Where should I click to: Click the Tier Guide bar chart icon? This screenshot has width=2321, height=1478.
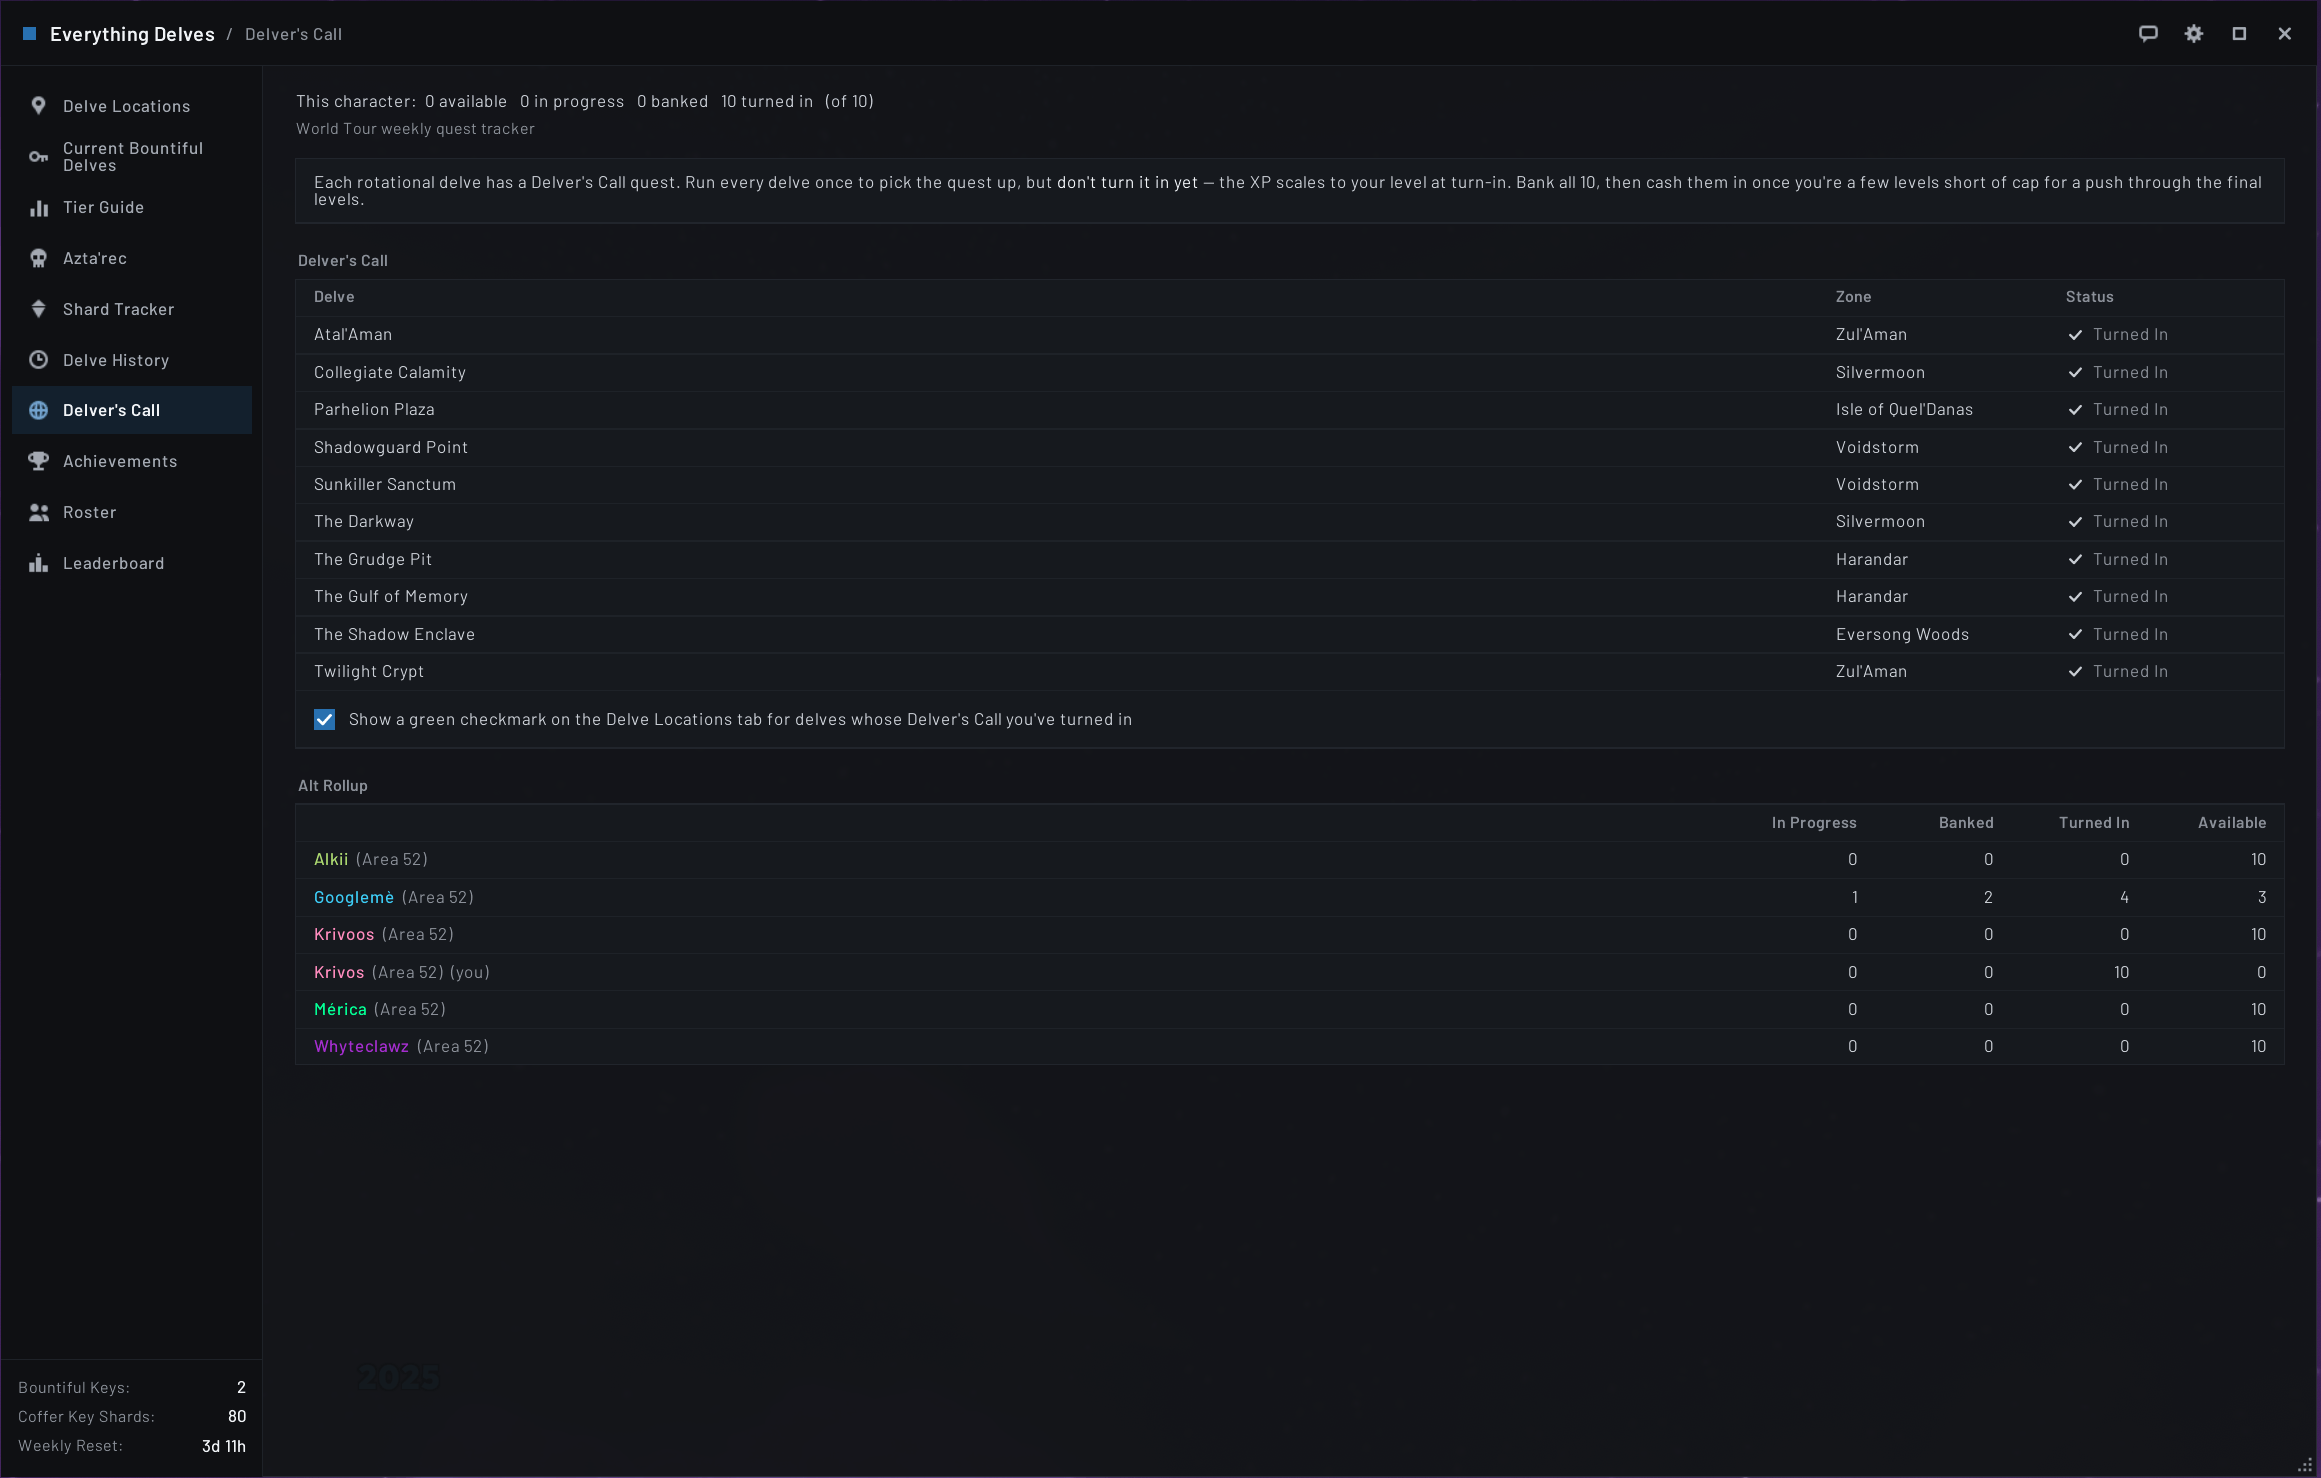(x=38, y=208)
